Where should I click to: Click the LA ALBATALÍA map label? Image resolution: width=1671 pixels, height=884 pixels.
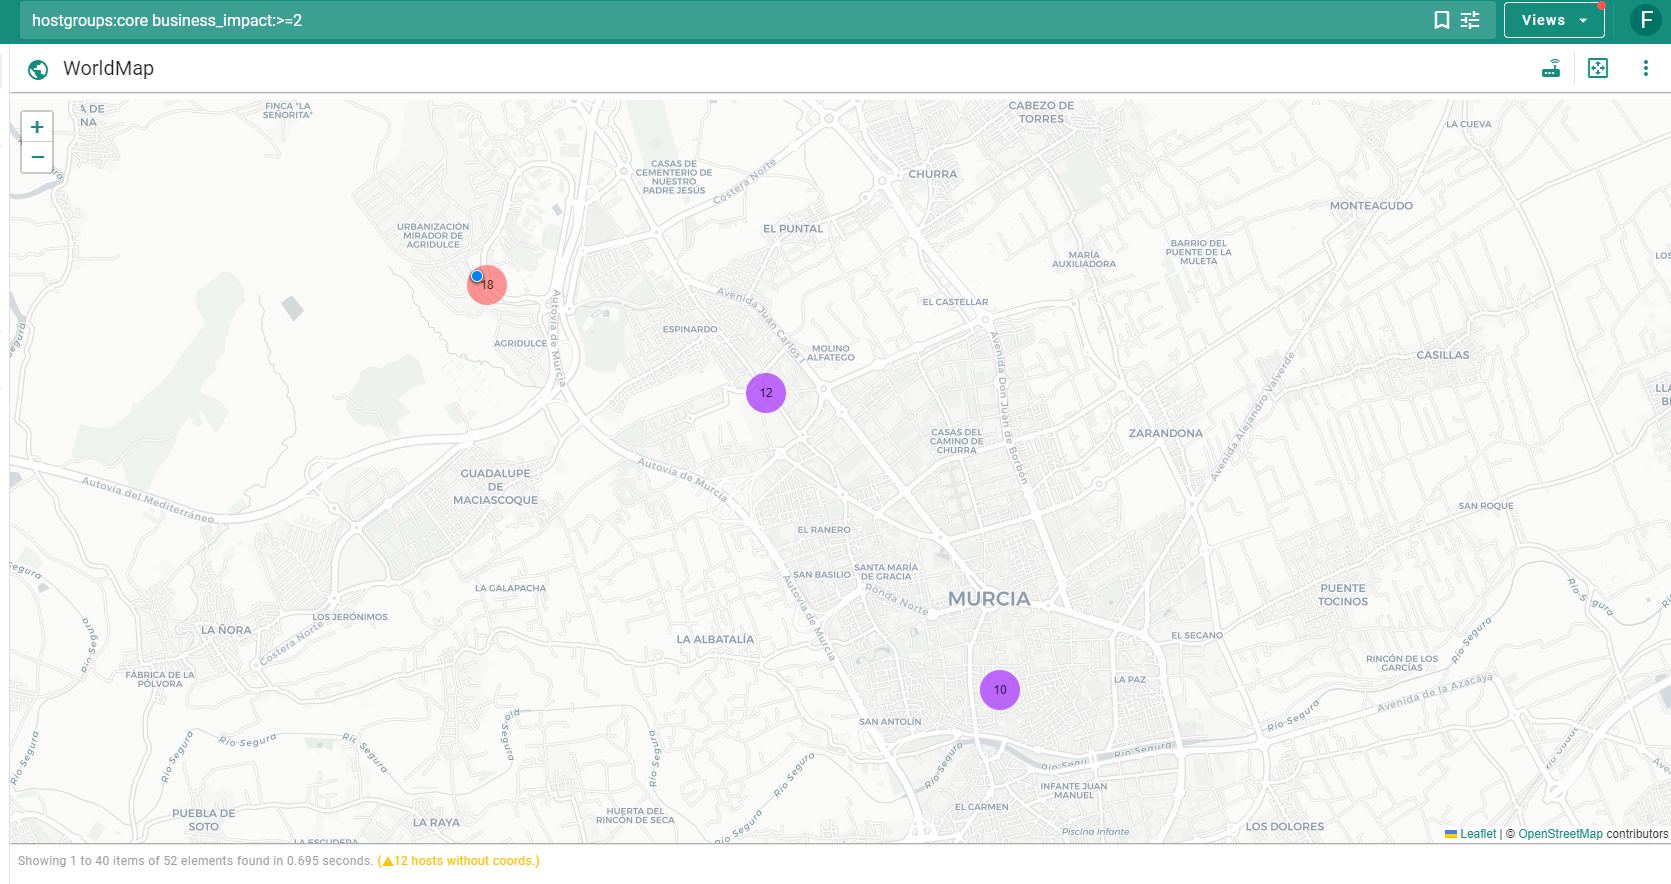[x=715, y=640]
